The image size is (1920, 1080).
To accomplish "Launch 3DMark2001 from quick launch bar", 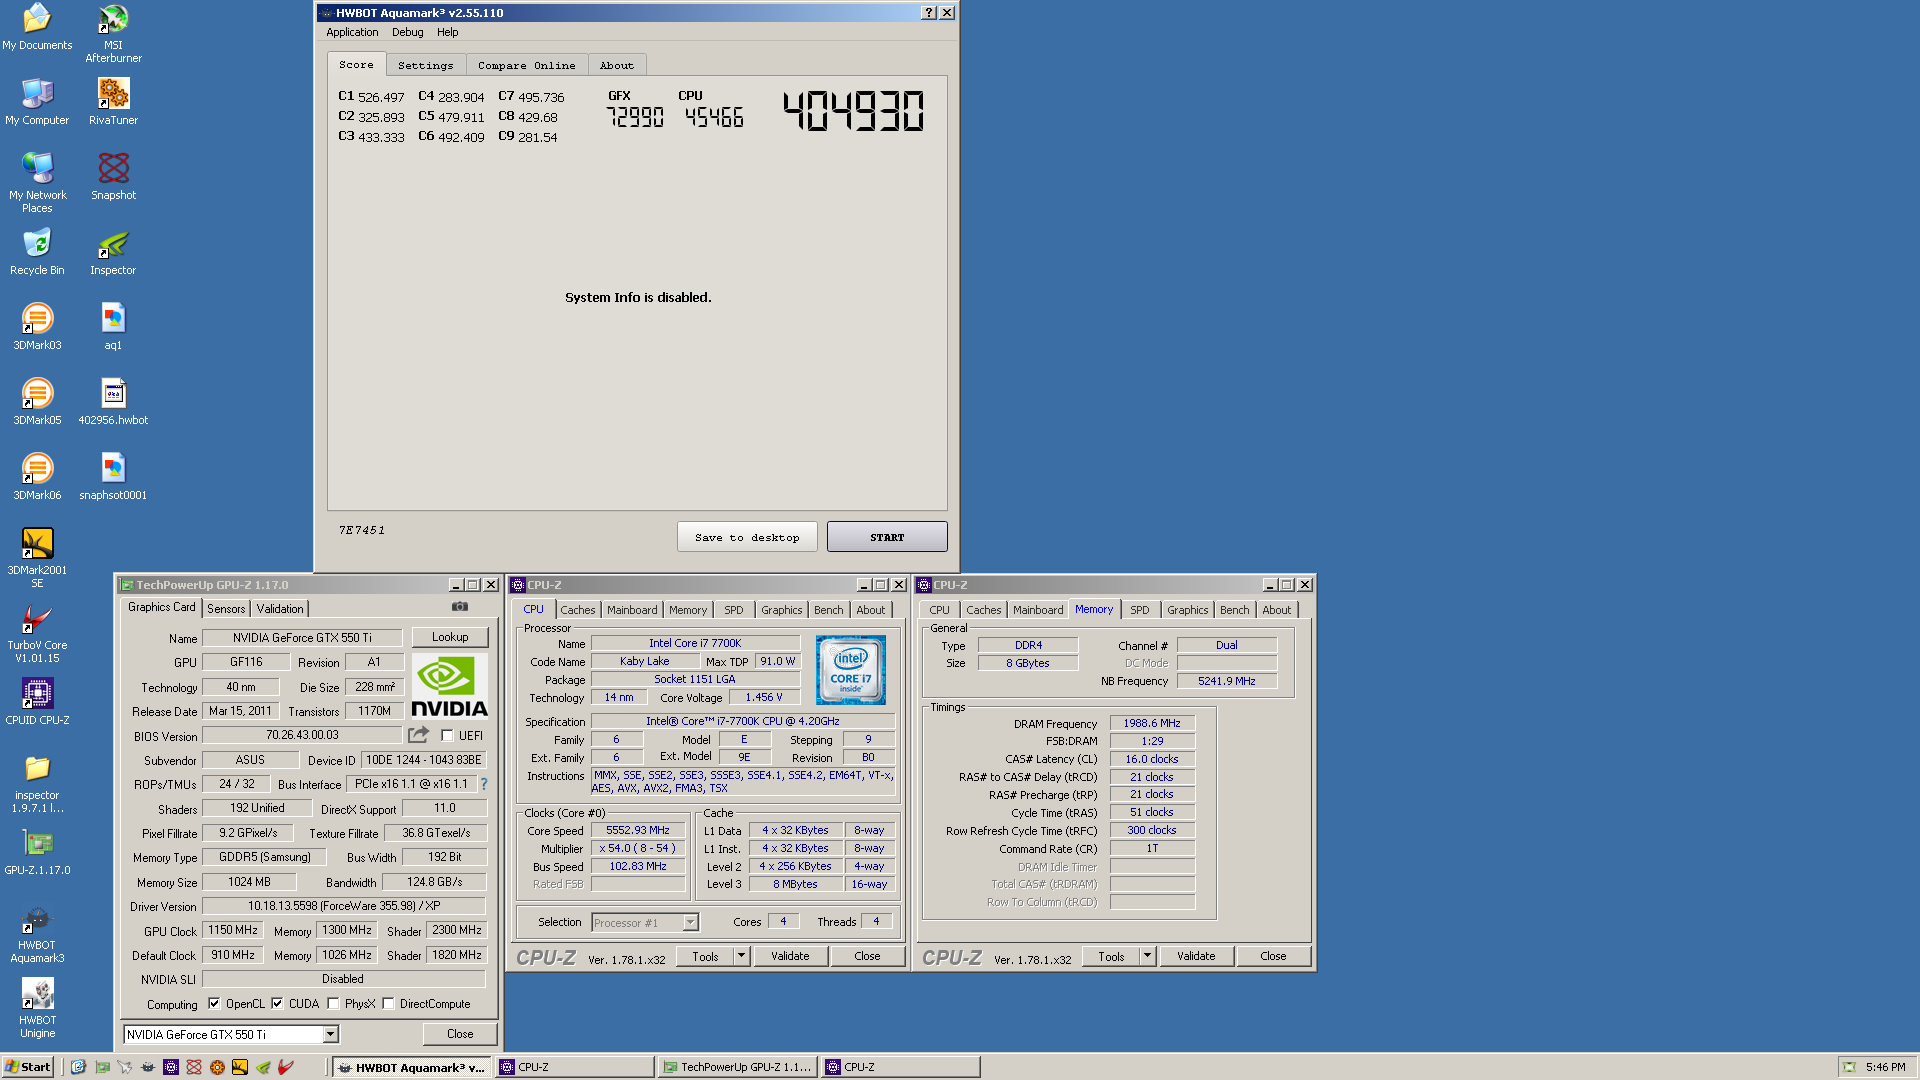I will point(240,1067).
